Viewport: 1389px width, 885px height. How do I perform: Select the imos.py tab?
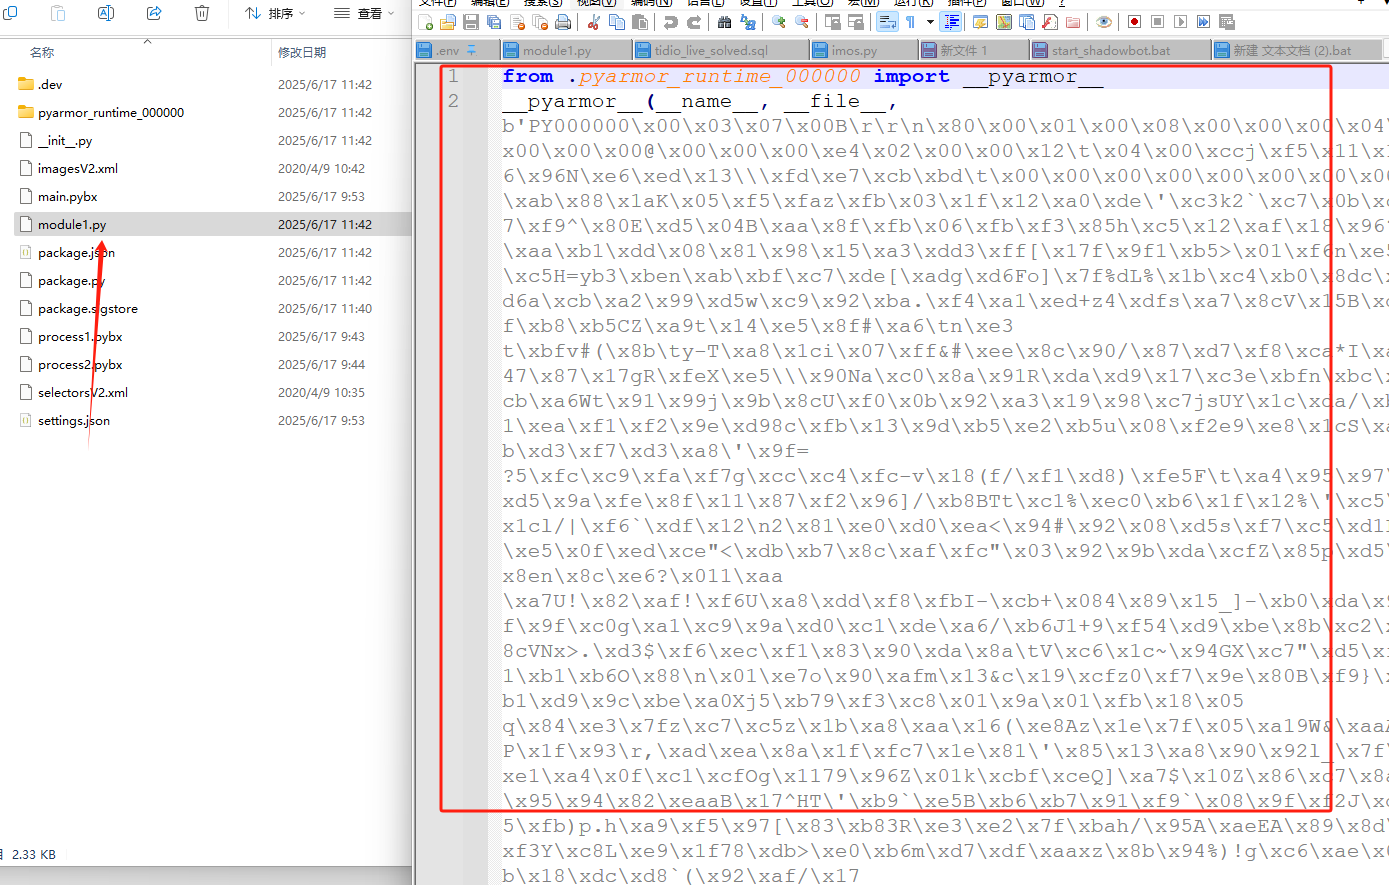coord(864,50)
